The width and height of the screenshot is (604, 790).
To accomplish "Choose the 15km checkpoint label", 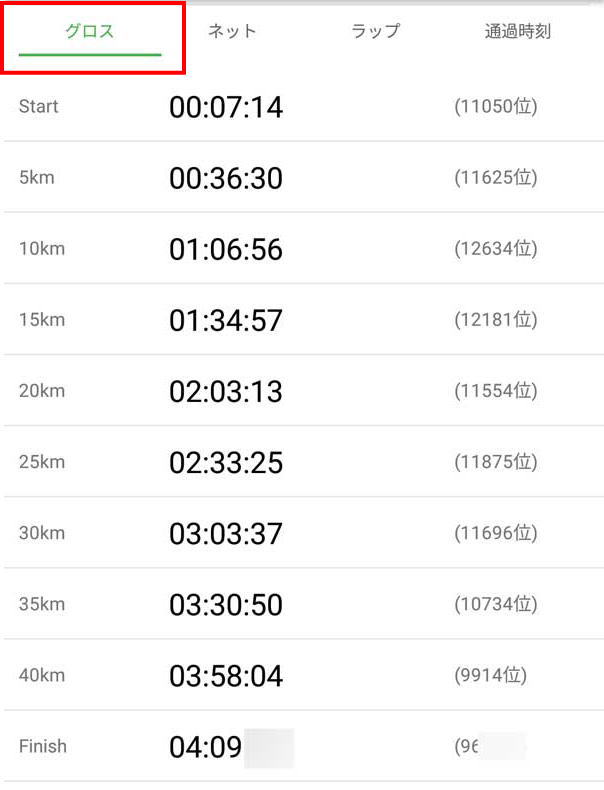I will 41,320.
